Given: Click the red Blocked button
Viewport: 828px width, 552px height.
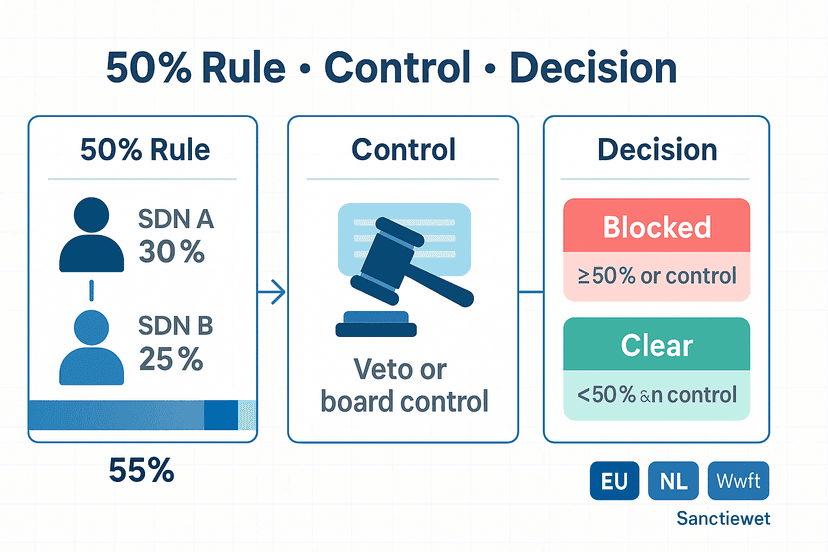Looking at the screenshot, I should [656, 226].
